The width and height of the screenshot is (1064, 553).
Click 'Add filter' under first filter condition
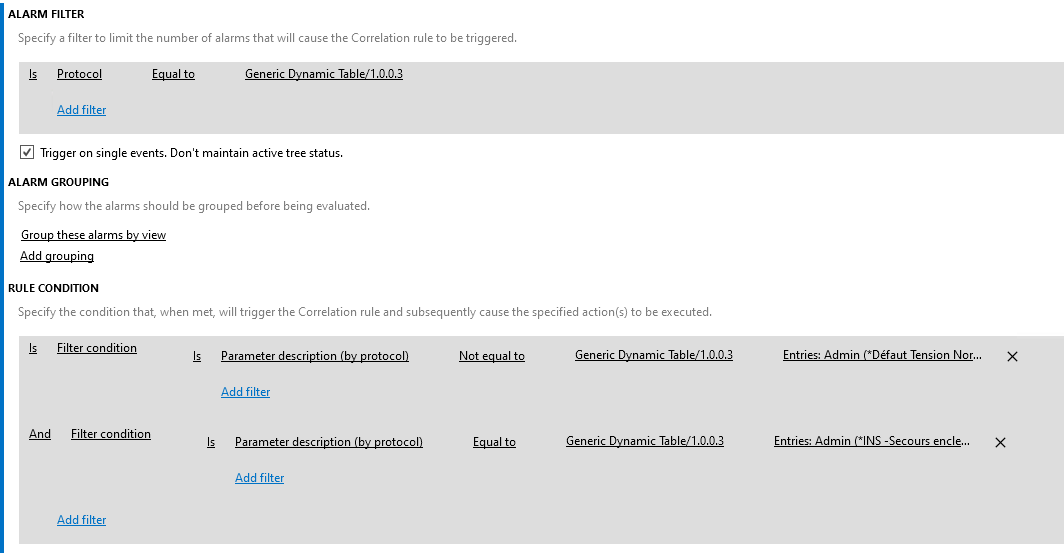click(246, 392)
